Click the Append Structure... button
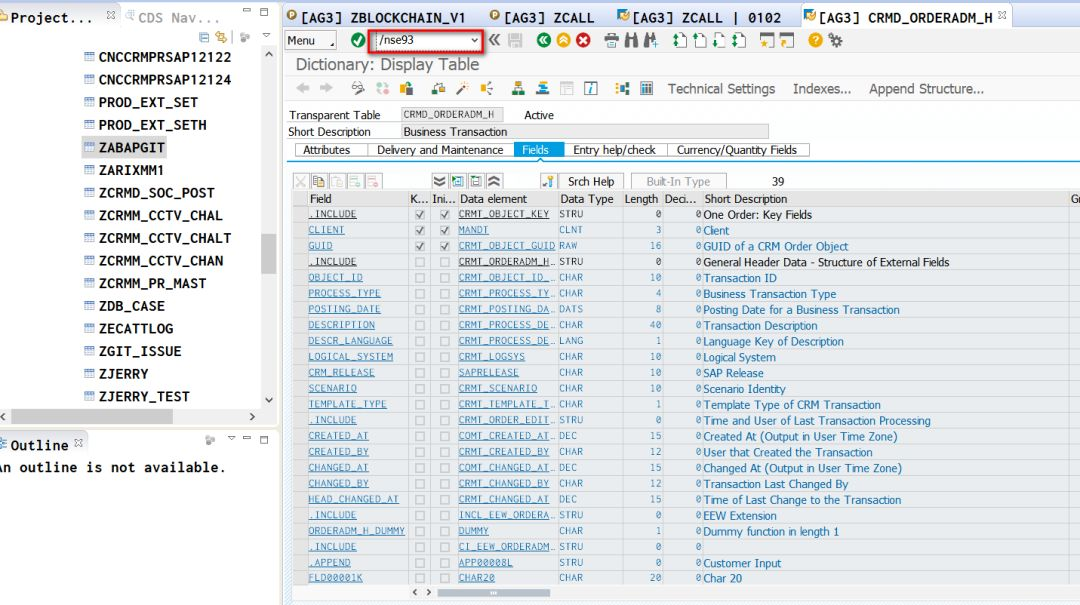1080x605 pixels. click(926, 89)
